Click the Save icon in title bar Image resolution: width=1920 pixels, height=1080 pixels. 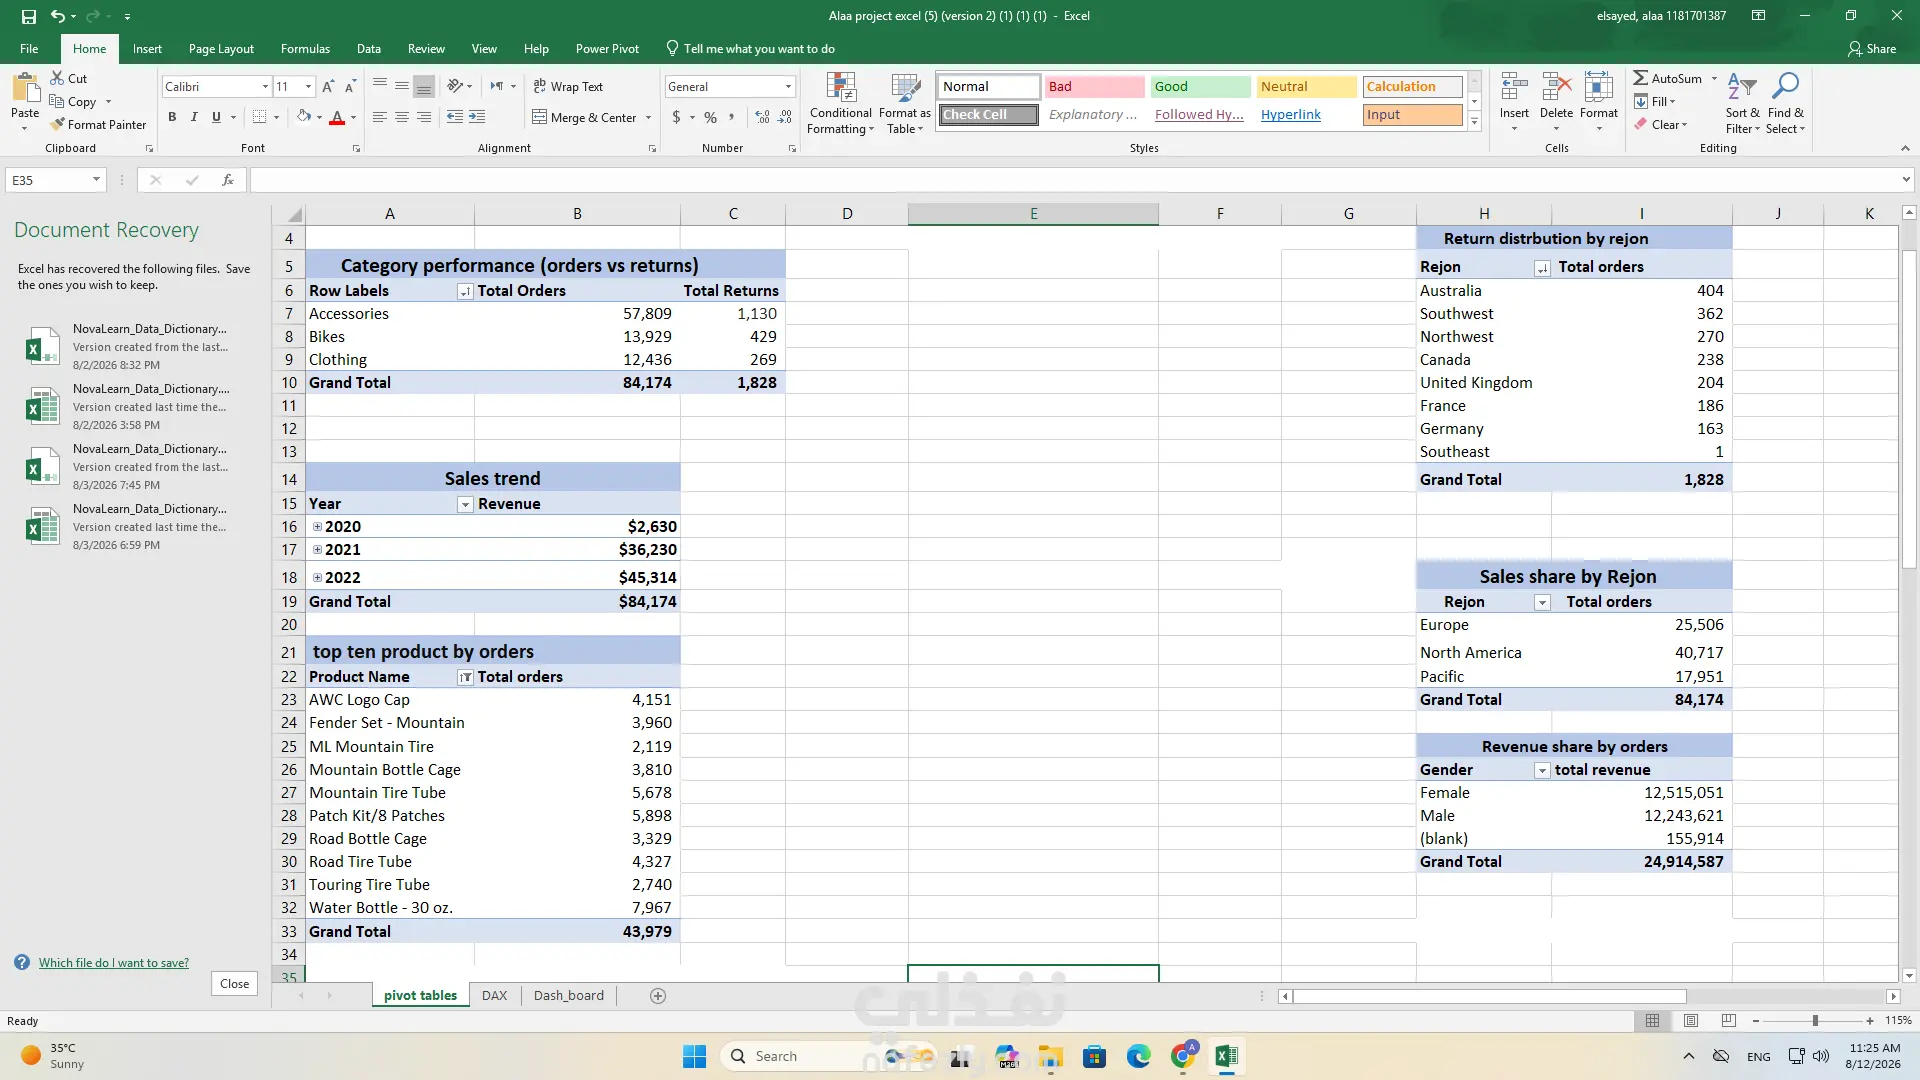pyautogui.click(x=28, y=16)
